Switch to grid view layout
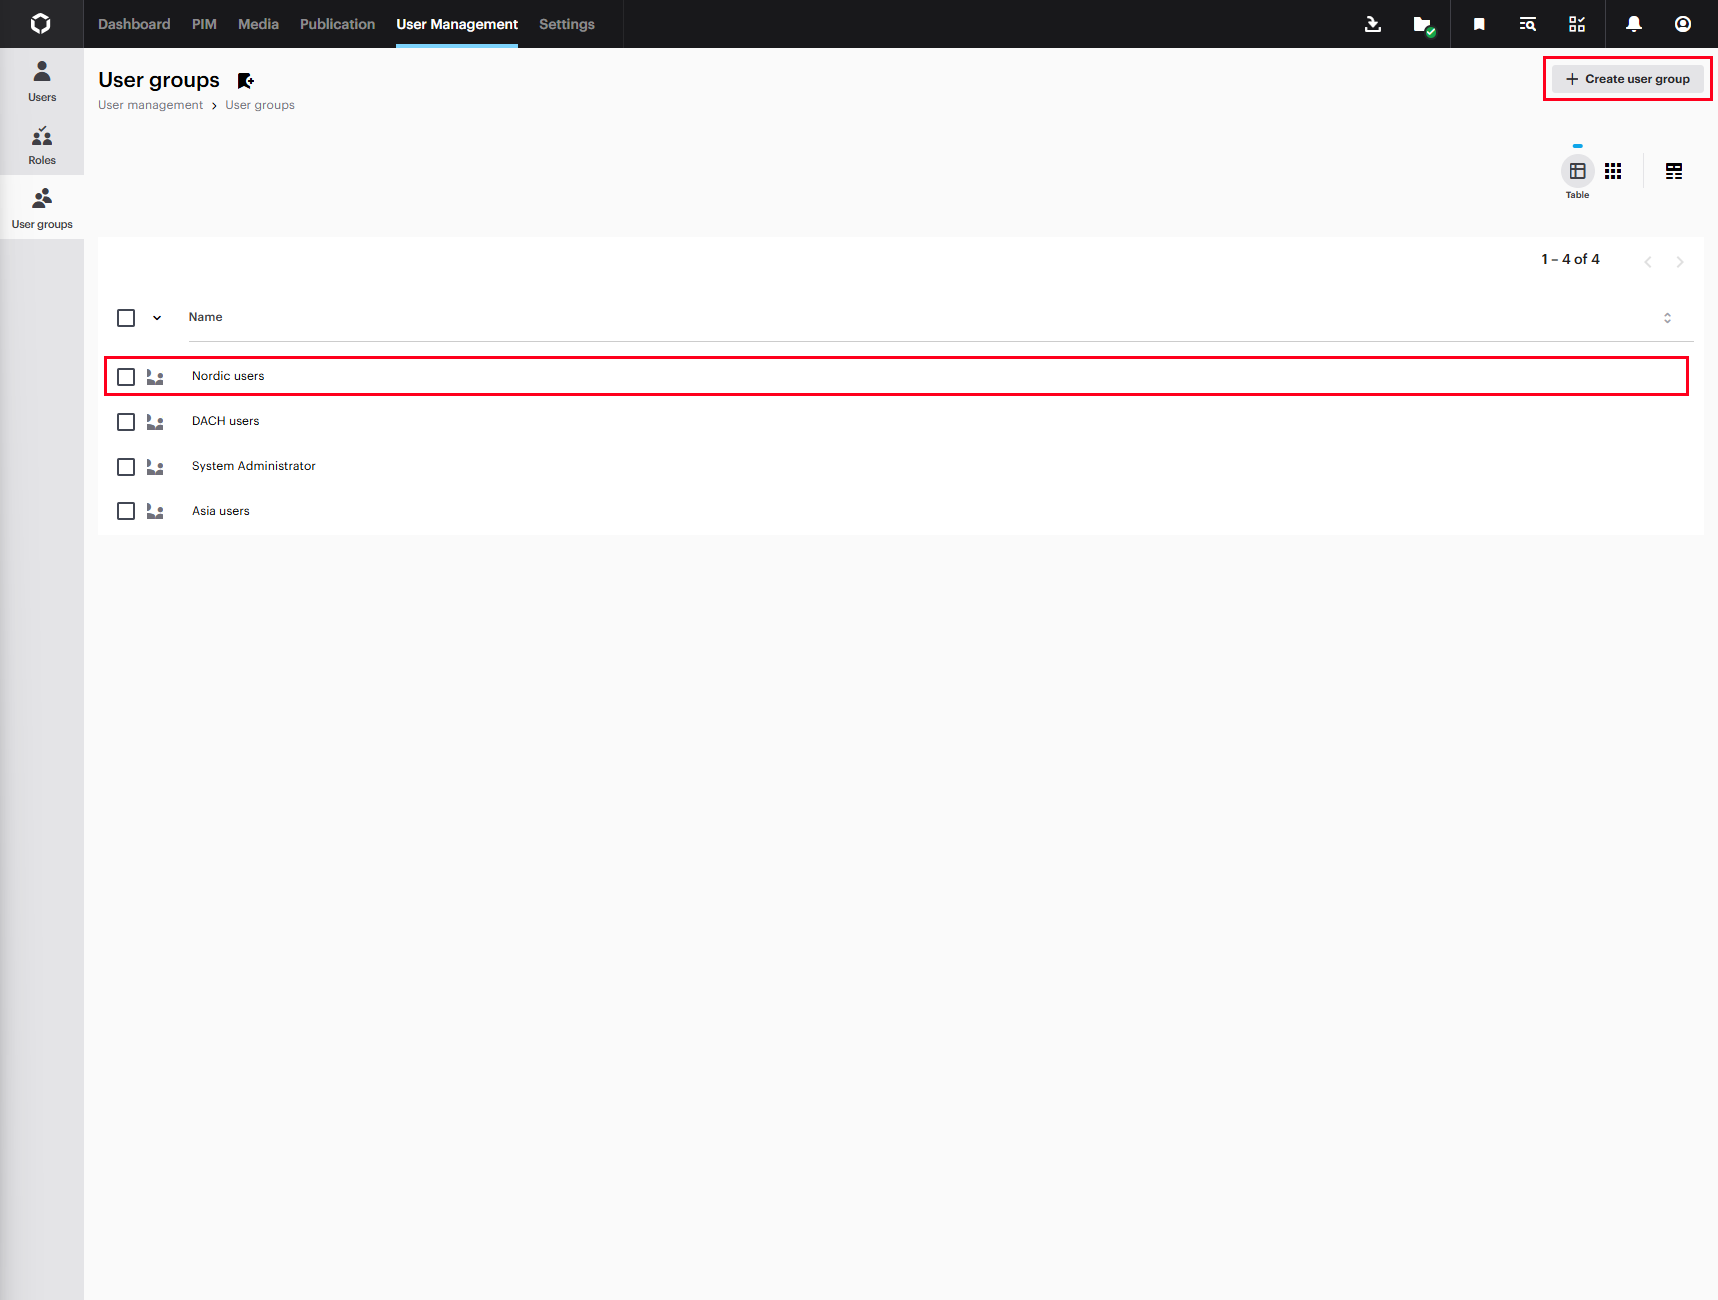The height and width of the screenshot is (1300, 1718). (x=1613, y=171)
